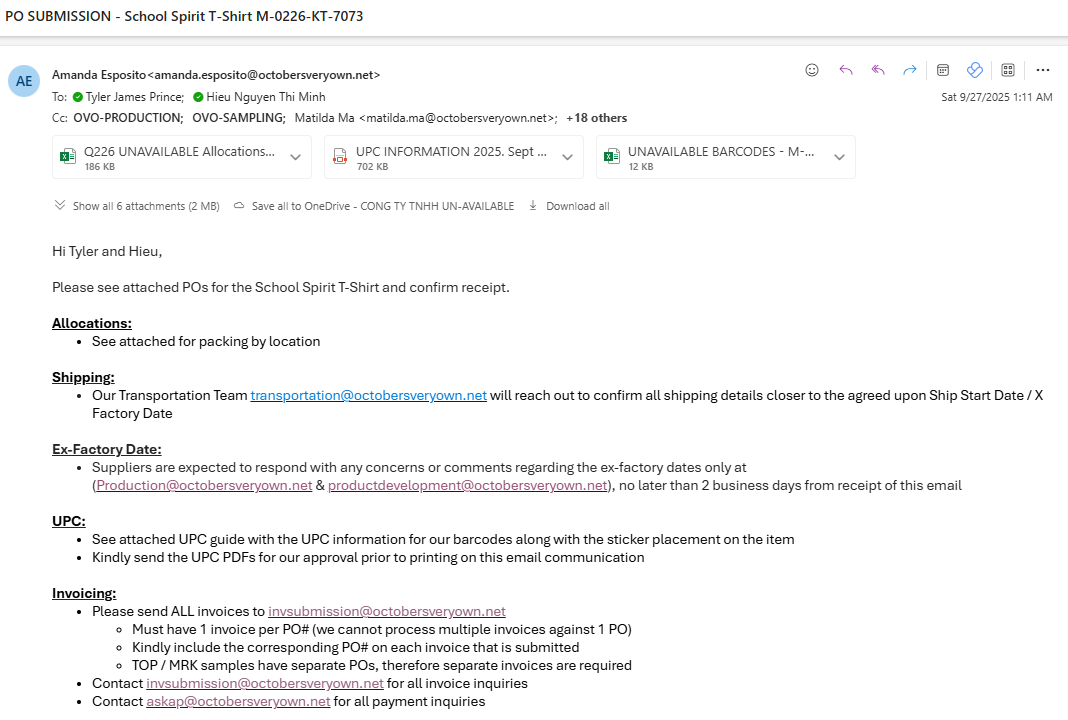Click the Reply arrow icon
Image resolution: width=1068 pixels, height=720 pixels.
click(x=845, y=70)
